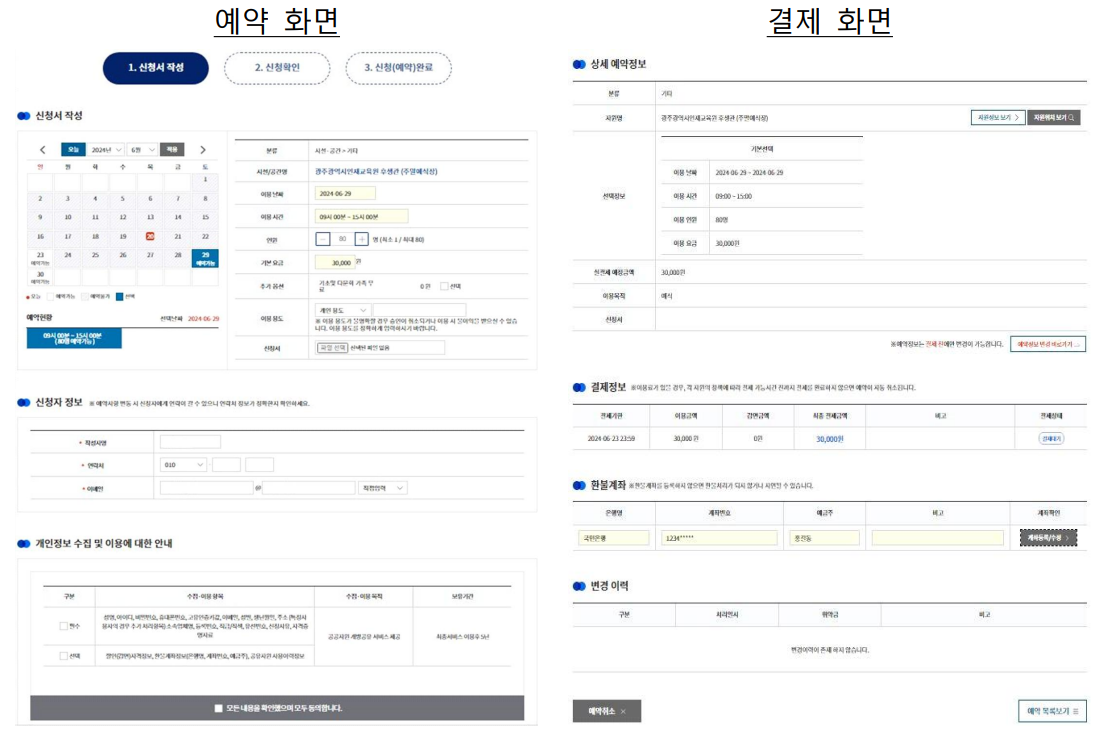
Task: Select calendar date 23
Action: coord(40,258)
